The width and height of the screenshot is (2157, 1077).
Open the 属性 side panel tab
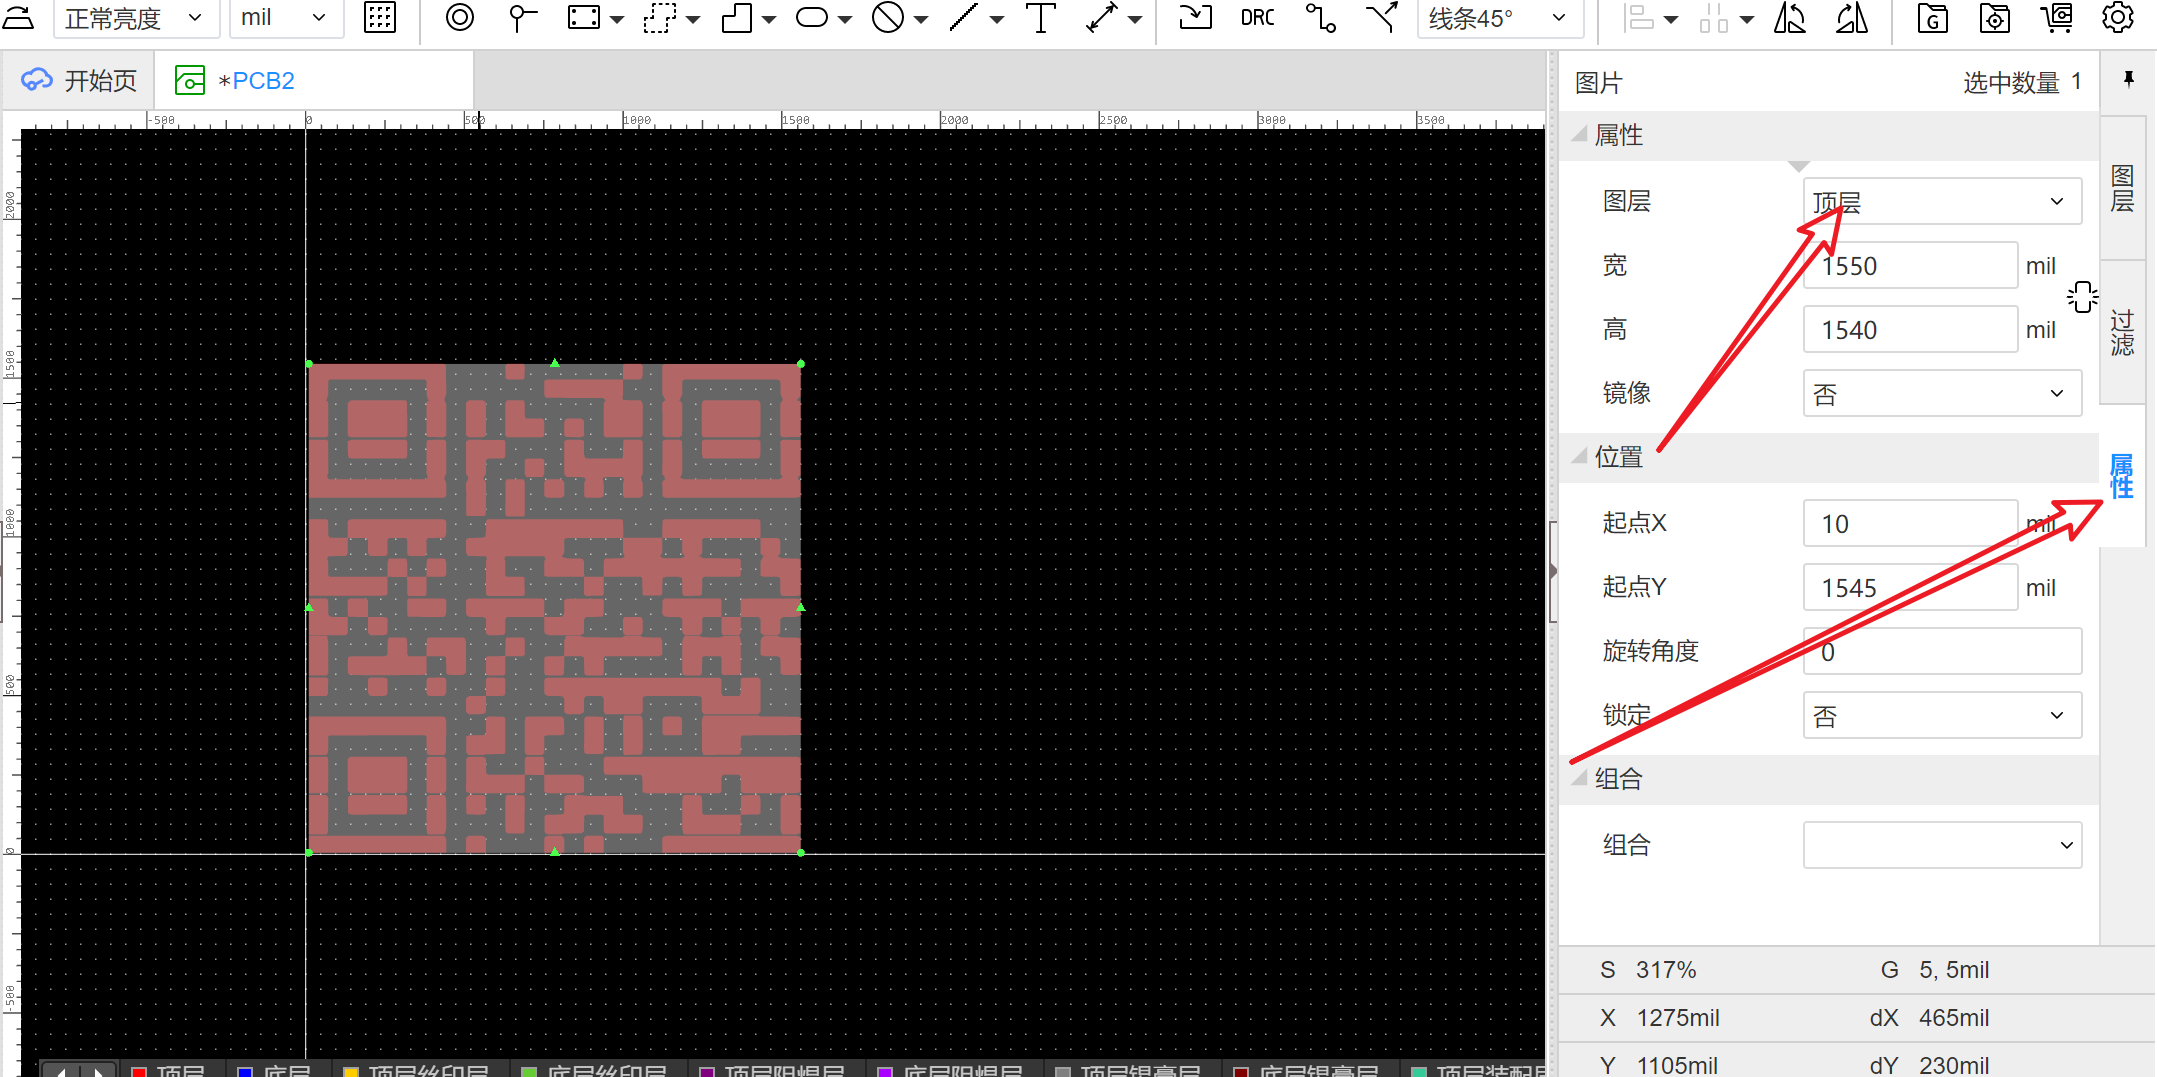(x=2122, y=476)
